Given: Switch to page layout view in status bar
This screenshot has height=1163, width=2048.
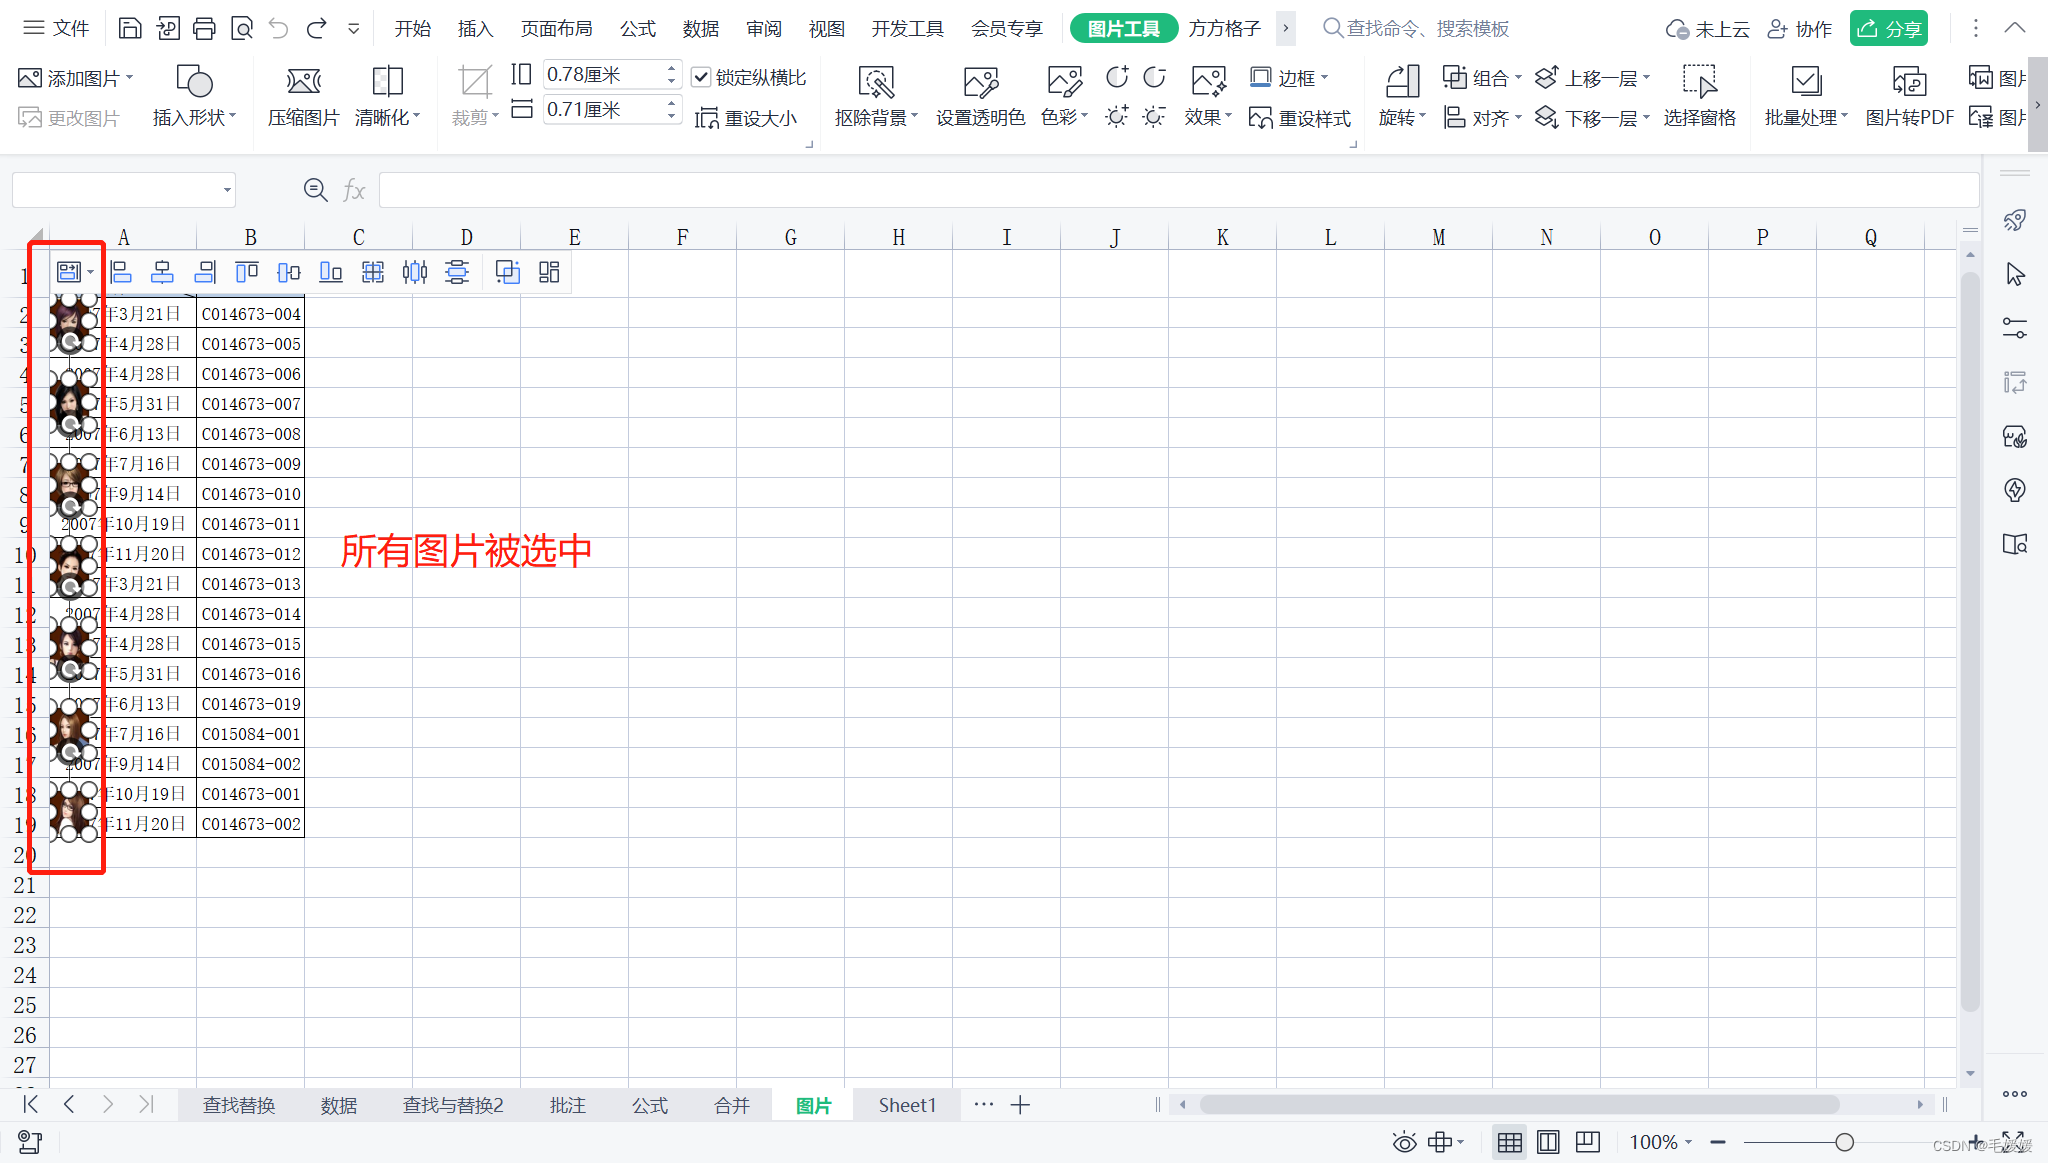Looking at the screenshot, I should pos(1548,1142).
